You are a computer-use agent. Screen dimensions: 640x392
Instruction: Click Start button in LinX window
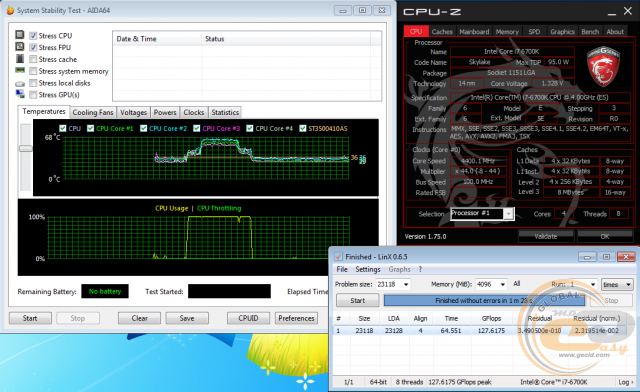pyautogui.click(x=358, y=301)
